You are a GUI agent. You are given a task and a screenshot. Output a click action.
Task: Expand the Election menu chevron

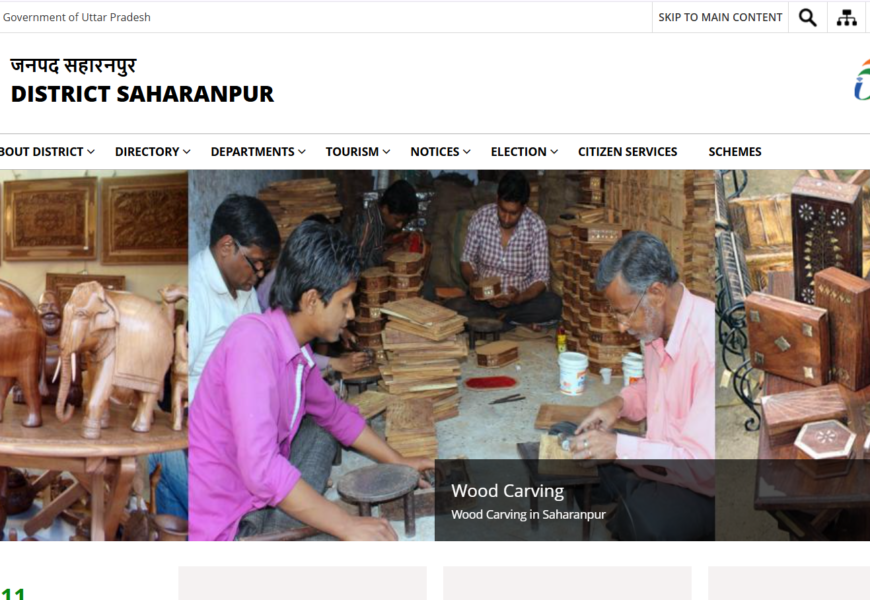[x=554, y=152]
